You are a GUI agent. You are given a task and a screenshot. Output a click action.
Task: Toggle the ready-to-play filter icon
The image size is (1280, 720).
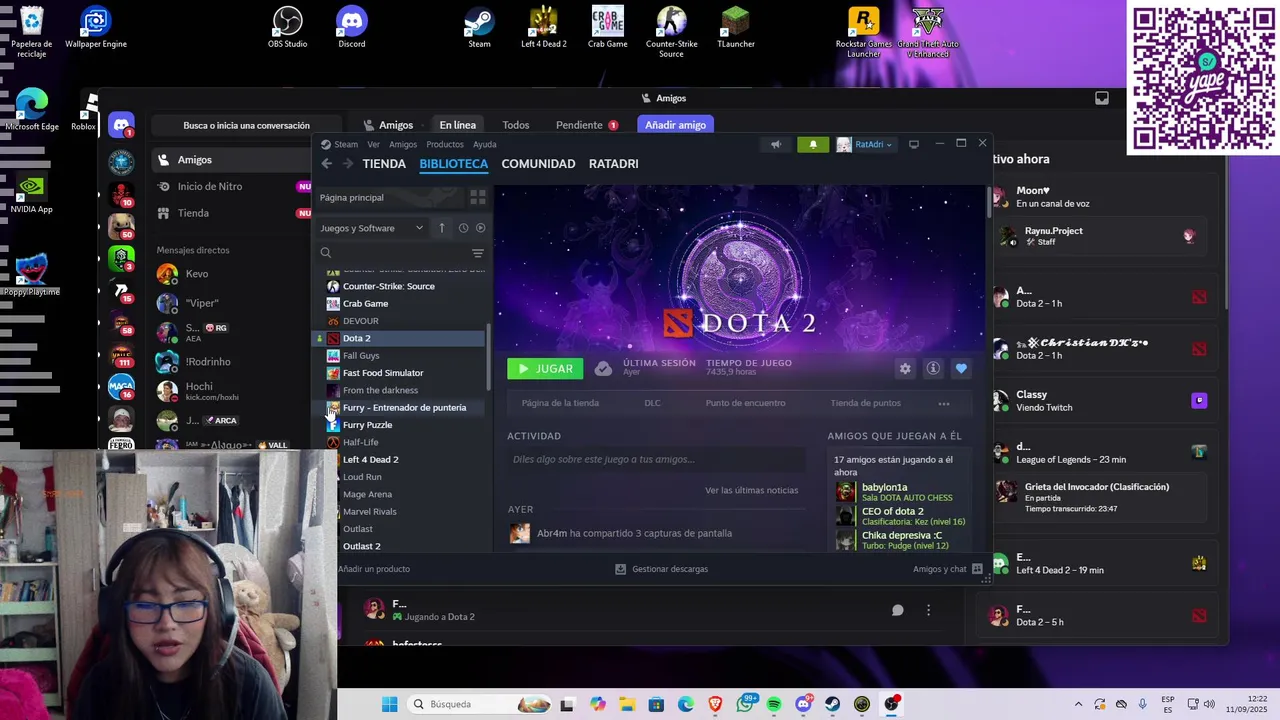tap(480, 228)
